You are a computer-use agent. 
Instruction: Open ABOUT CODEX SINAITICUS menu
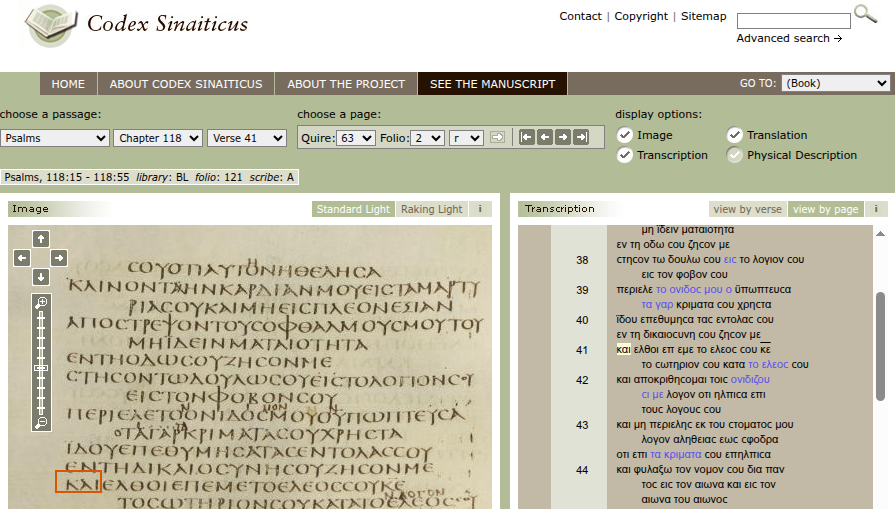pyautogui.click(x=186, y=84)
